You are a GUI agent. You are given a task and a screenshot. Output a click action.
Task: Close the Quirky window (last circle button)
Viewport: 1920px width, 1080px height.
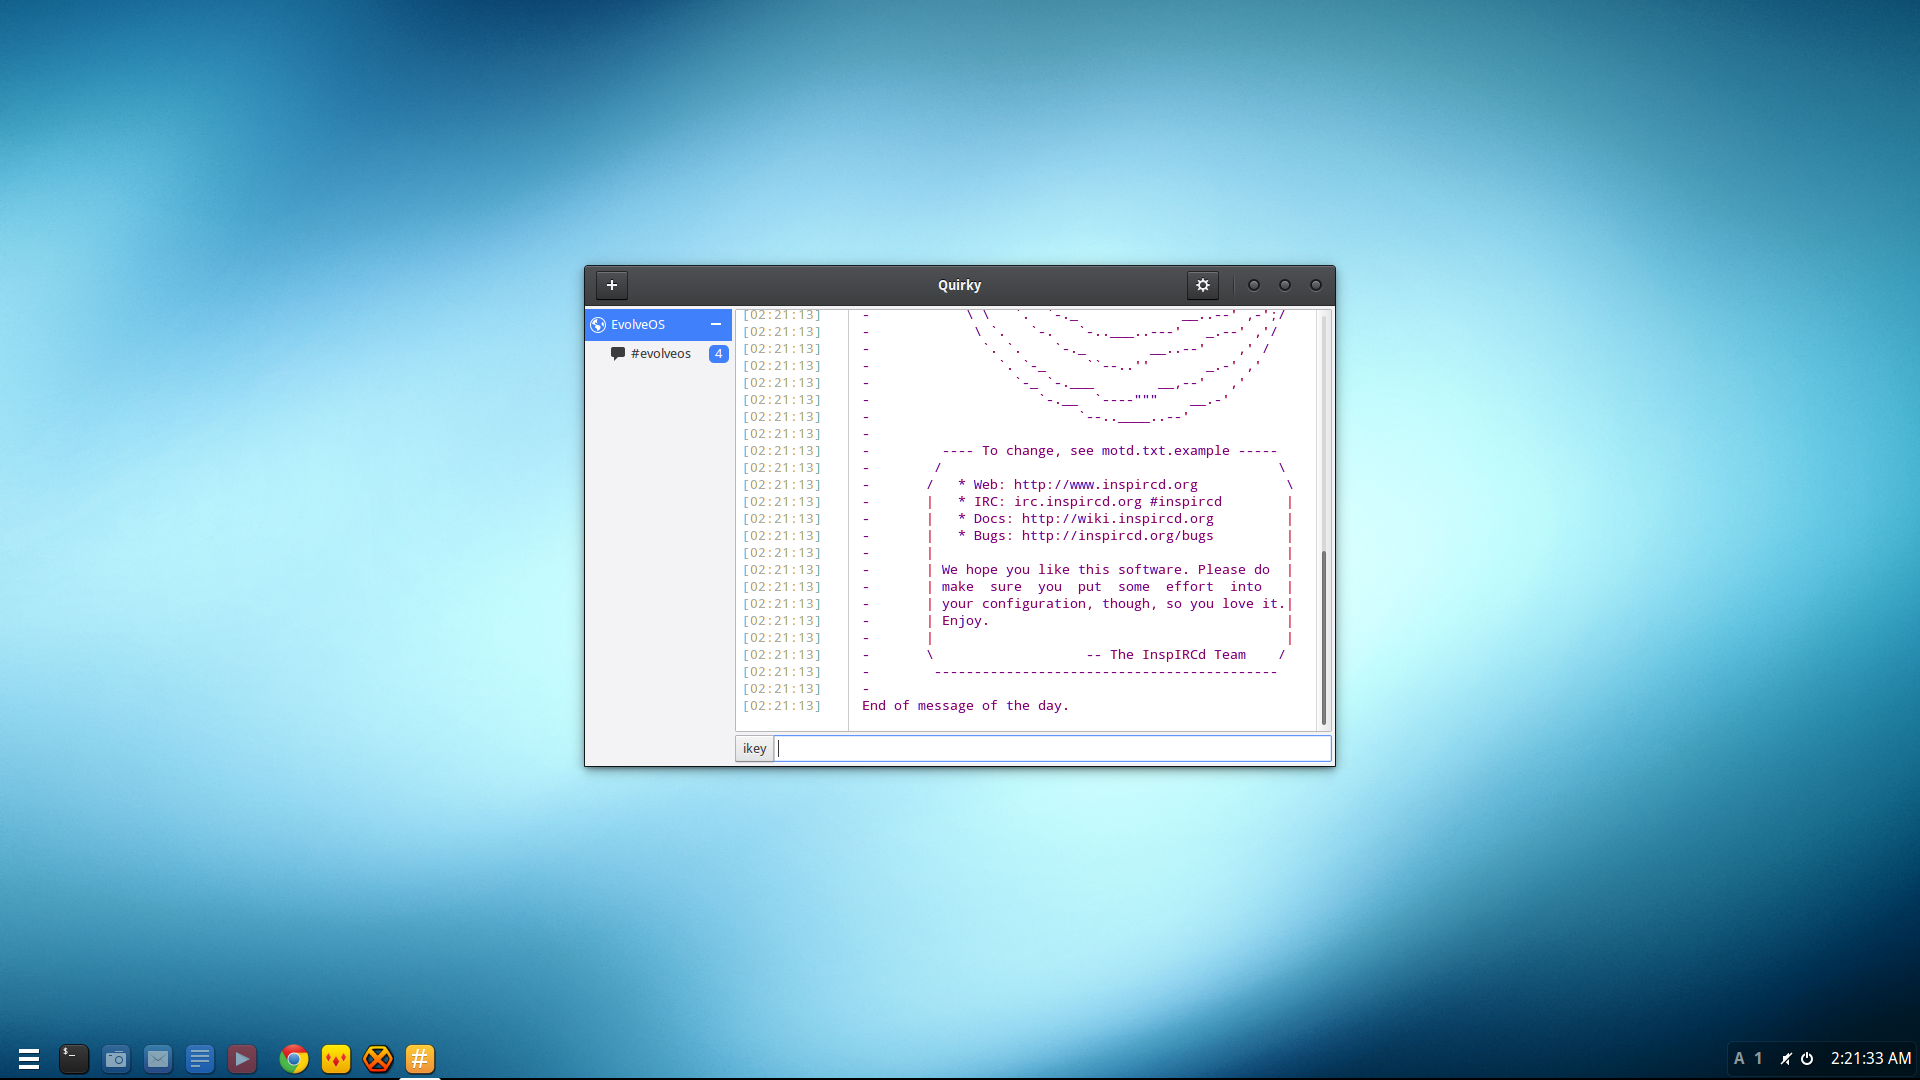(1316, 285)
